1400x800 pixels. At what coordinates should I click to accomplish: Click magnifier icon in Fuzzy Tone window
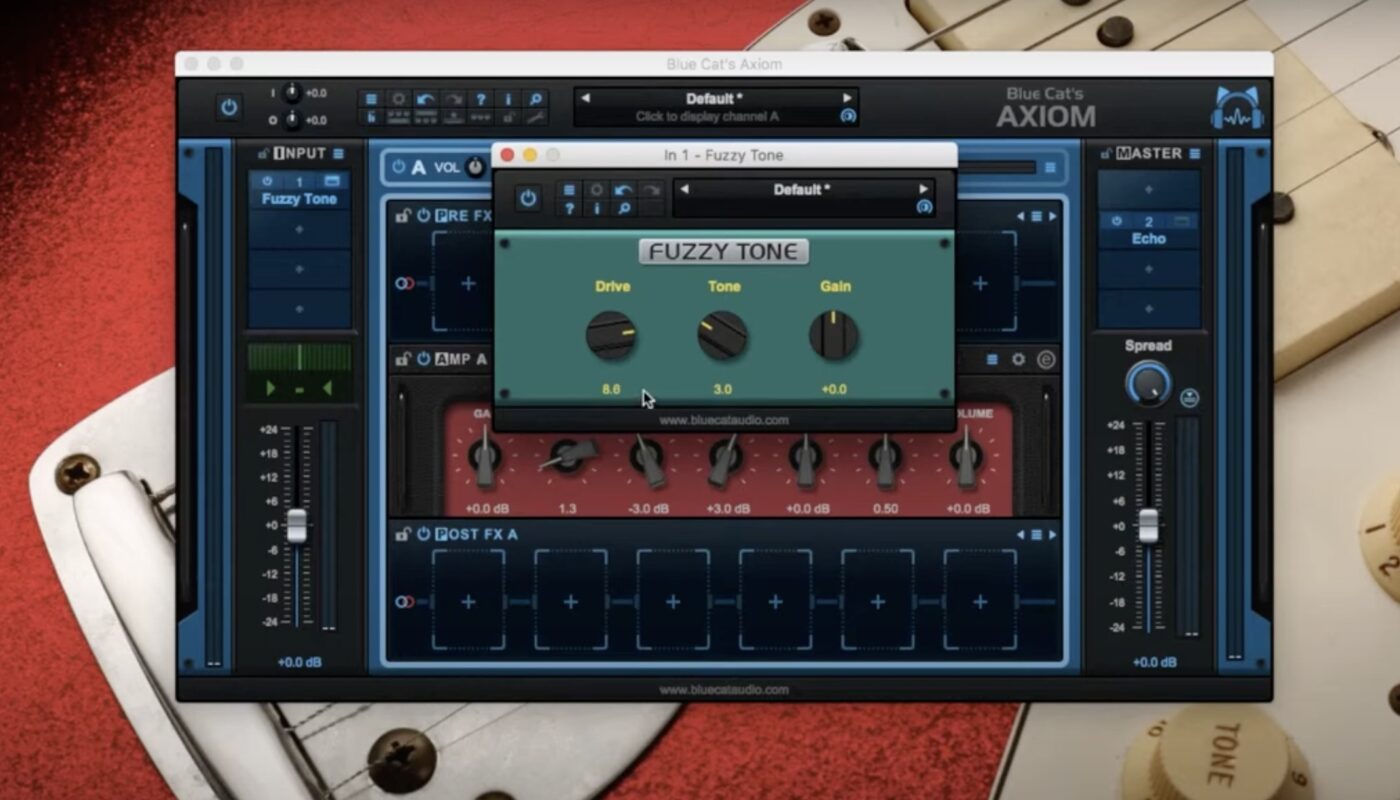pyautogui.click(x=624, y=208)
